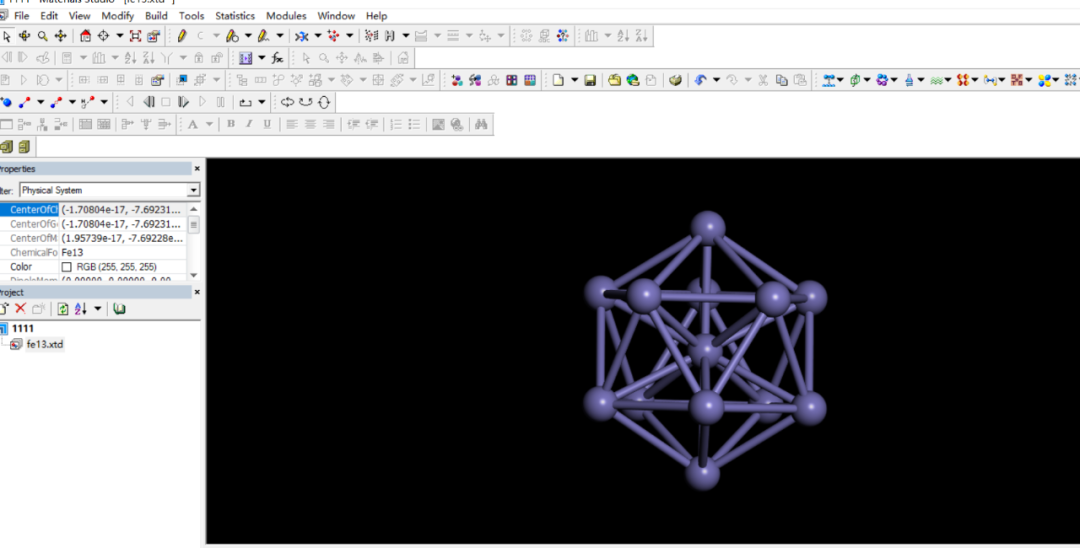Toggle the Bold formatting button

click(231, 125)
